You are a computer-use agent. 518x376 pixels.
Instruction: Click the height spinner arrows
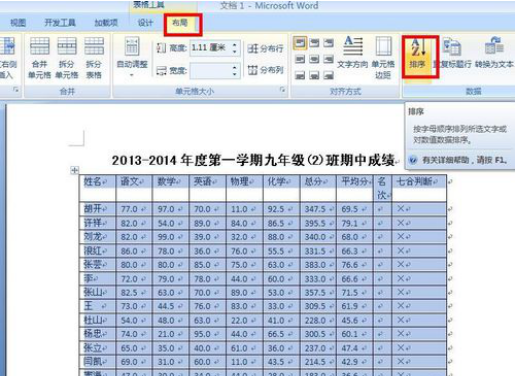click(235, 48)
